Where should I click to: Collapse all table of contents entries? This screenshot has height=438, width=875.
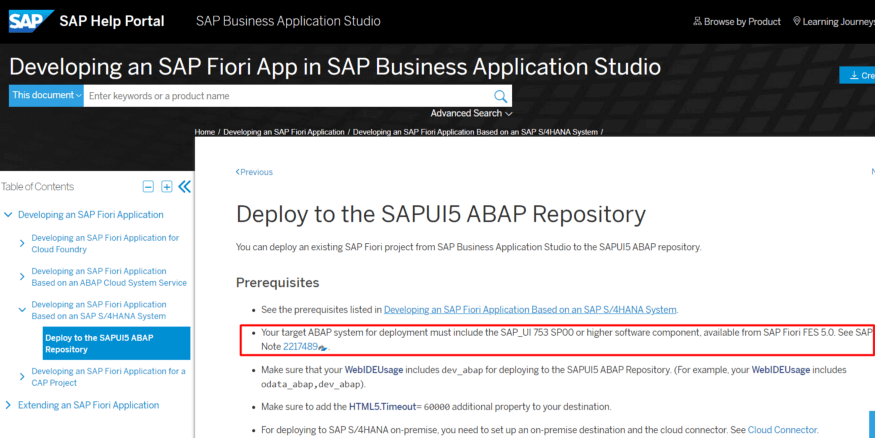point(148,186)
